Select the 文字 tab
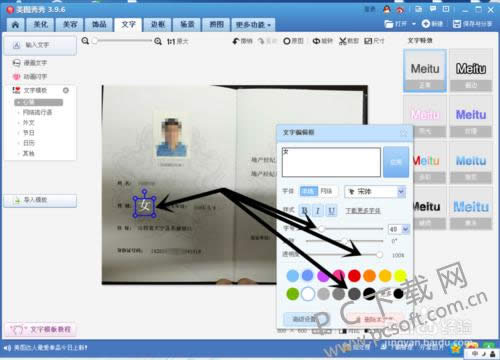 tap(128, 25)
